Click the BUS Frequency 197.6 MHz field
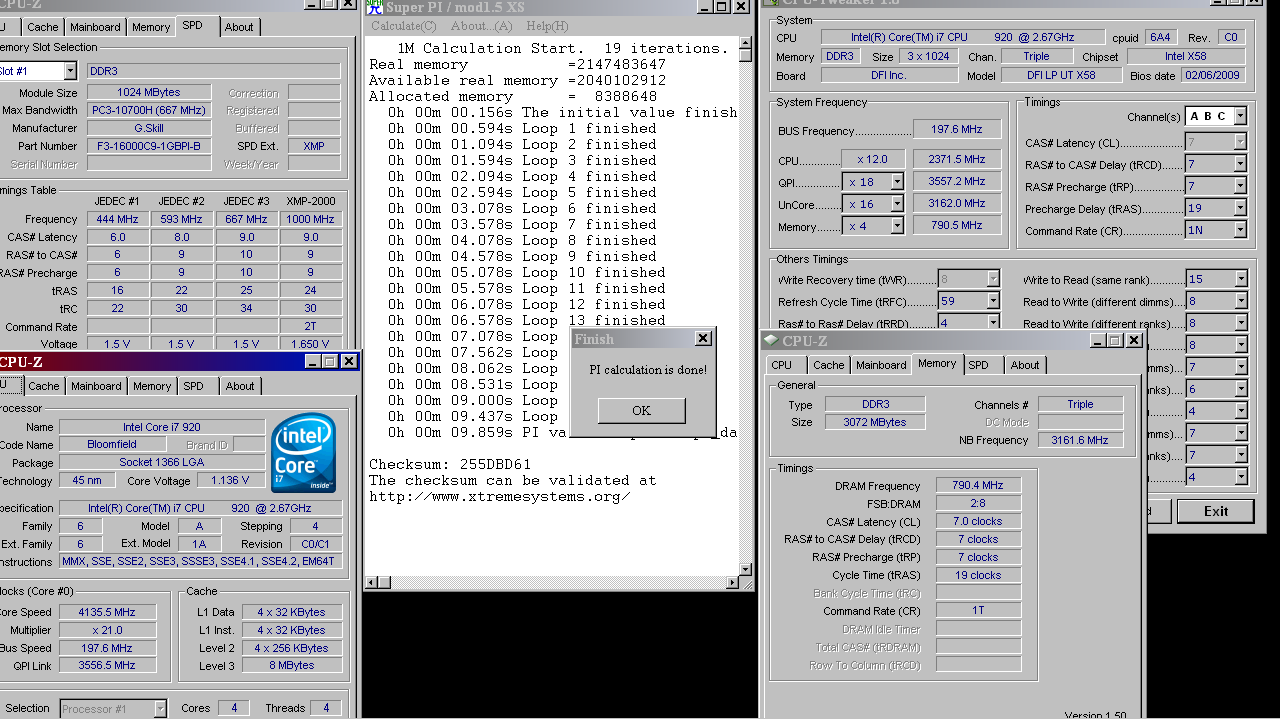The width and height of the screenshot is (1280, 720). [x=955, y=129]
